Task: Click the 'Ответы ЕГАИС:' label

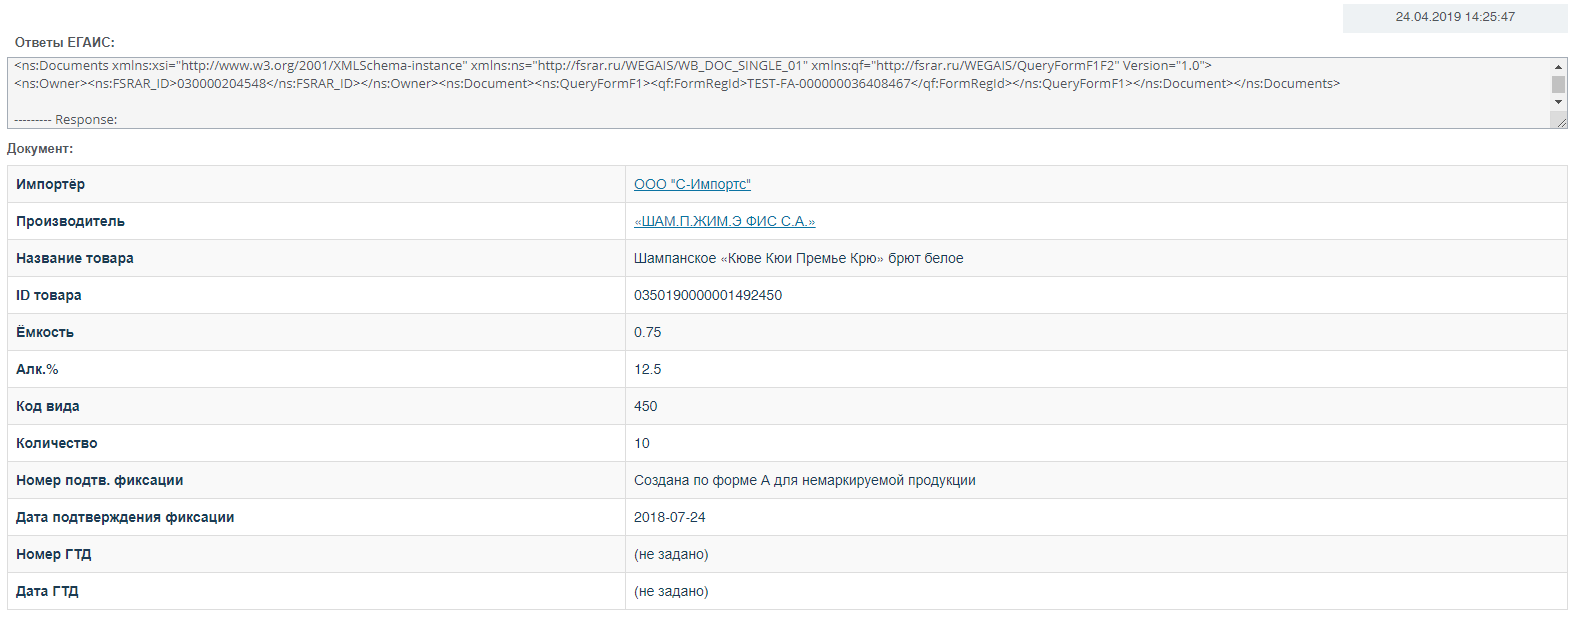Action: [x=65, y=43]
